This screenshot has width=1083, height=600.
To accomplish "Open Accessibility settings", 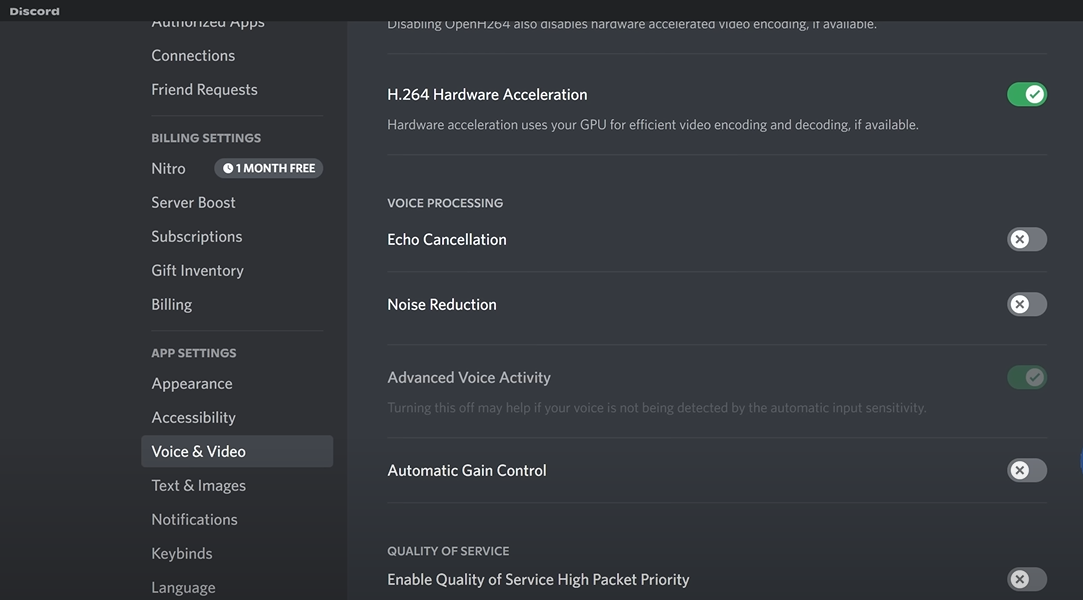I will point(193,418).
